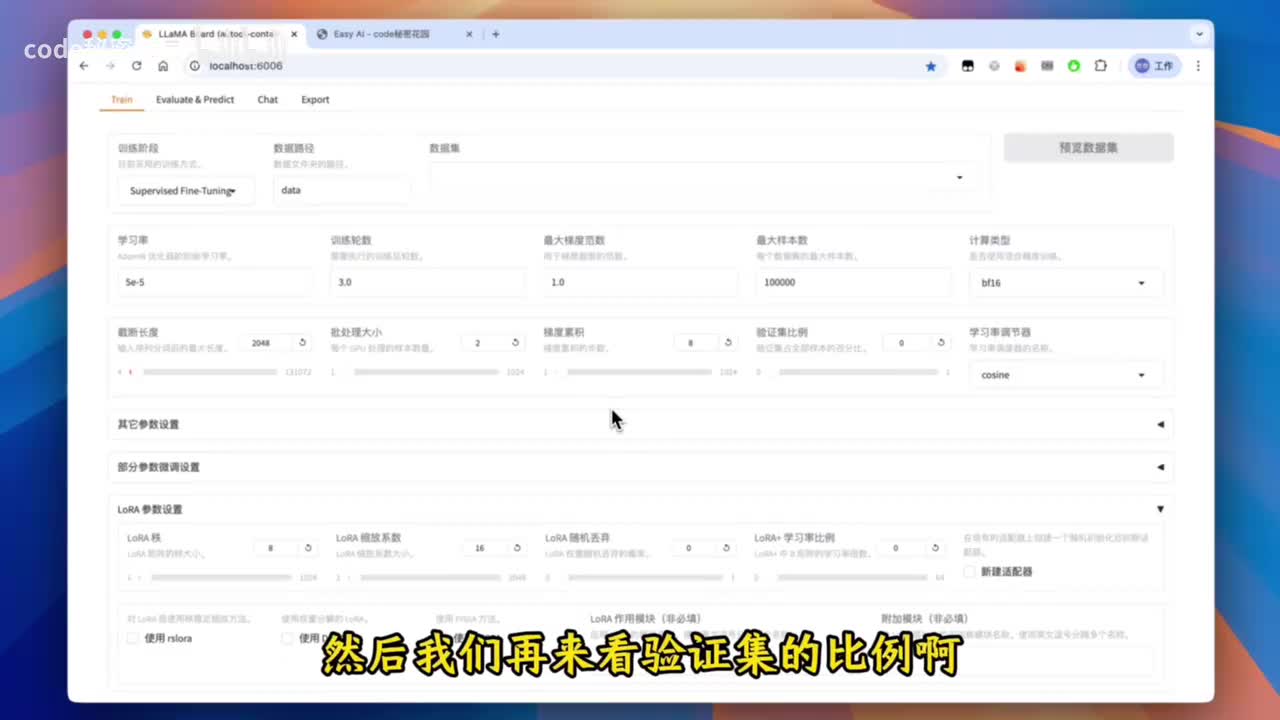Screen dimensions: 1280x720
Task: Open the green circle extension
Action: 1073,66
